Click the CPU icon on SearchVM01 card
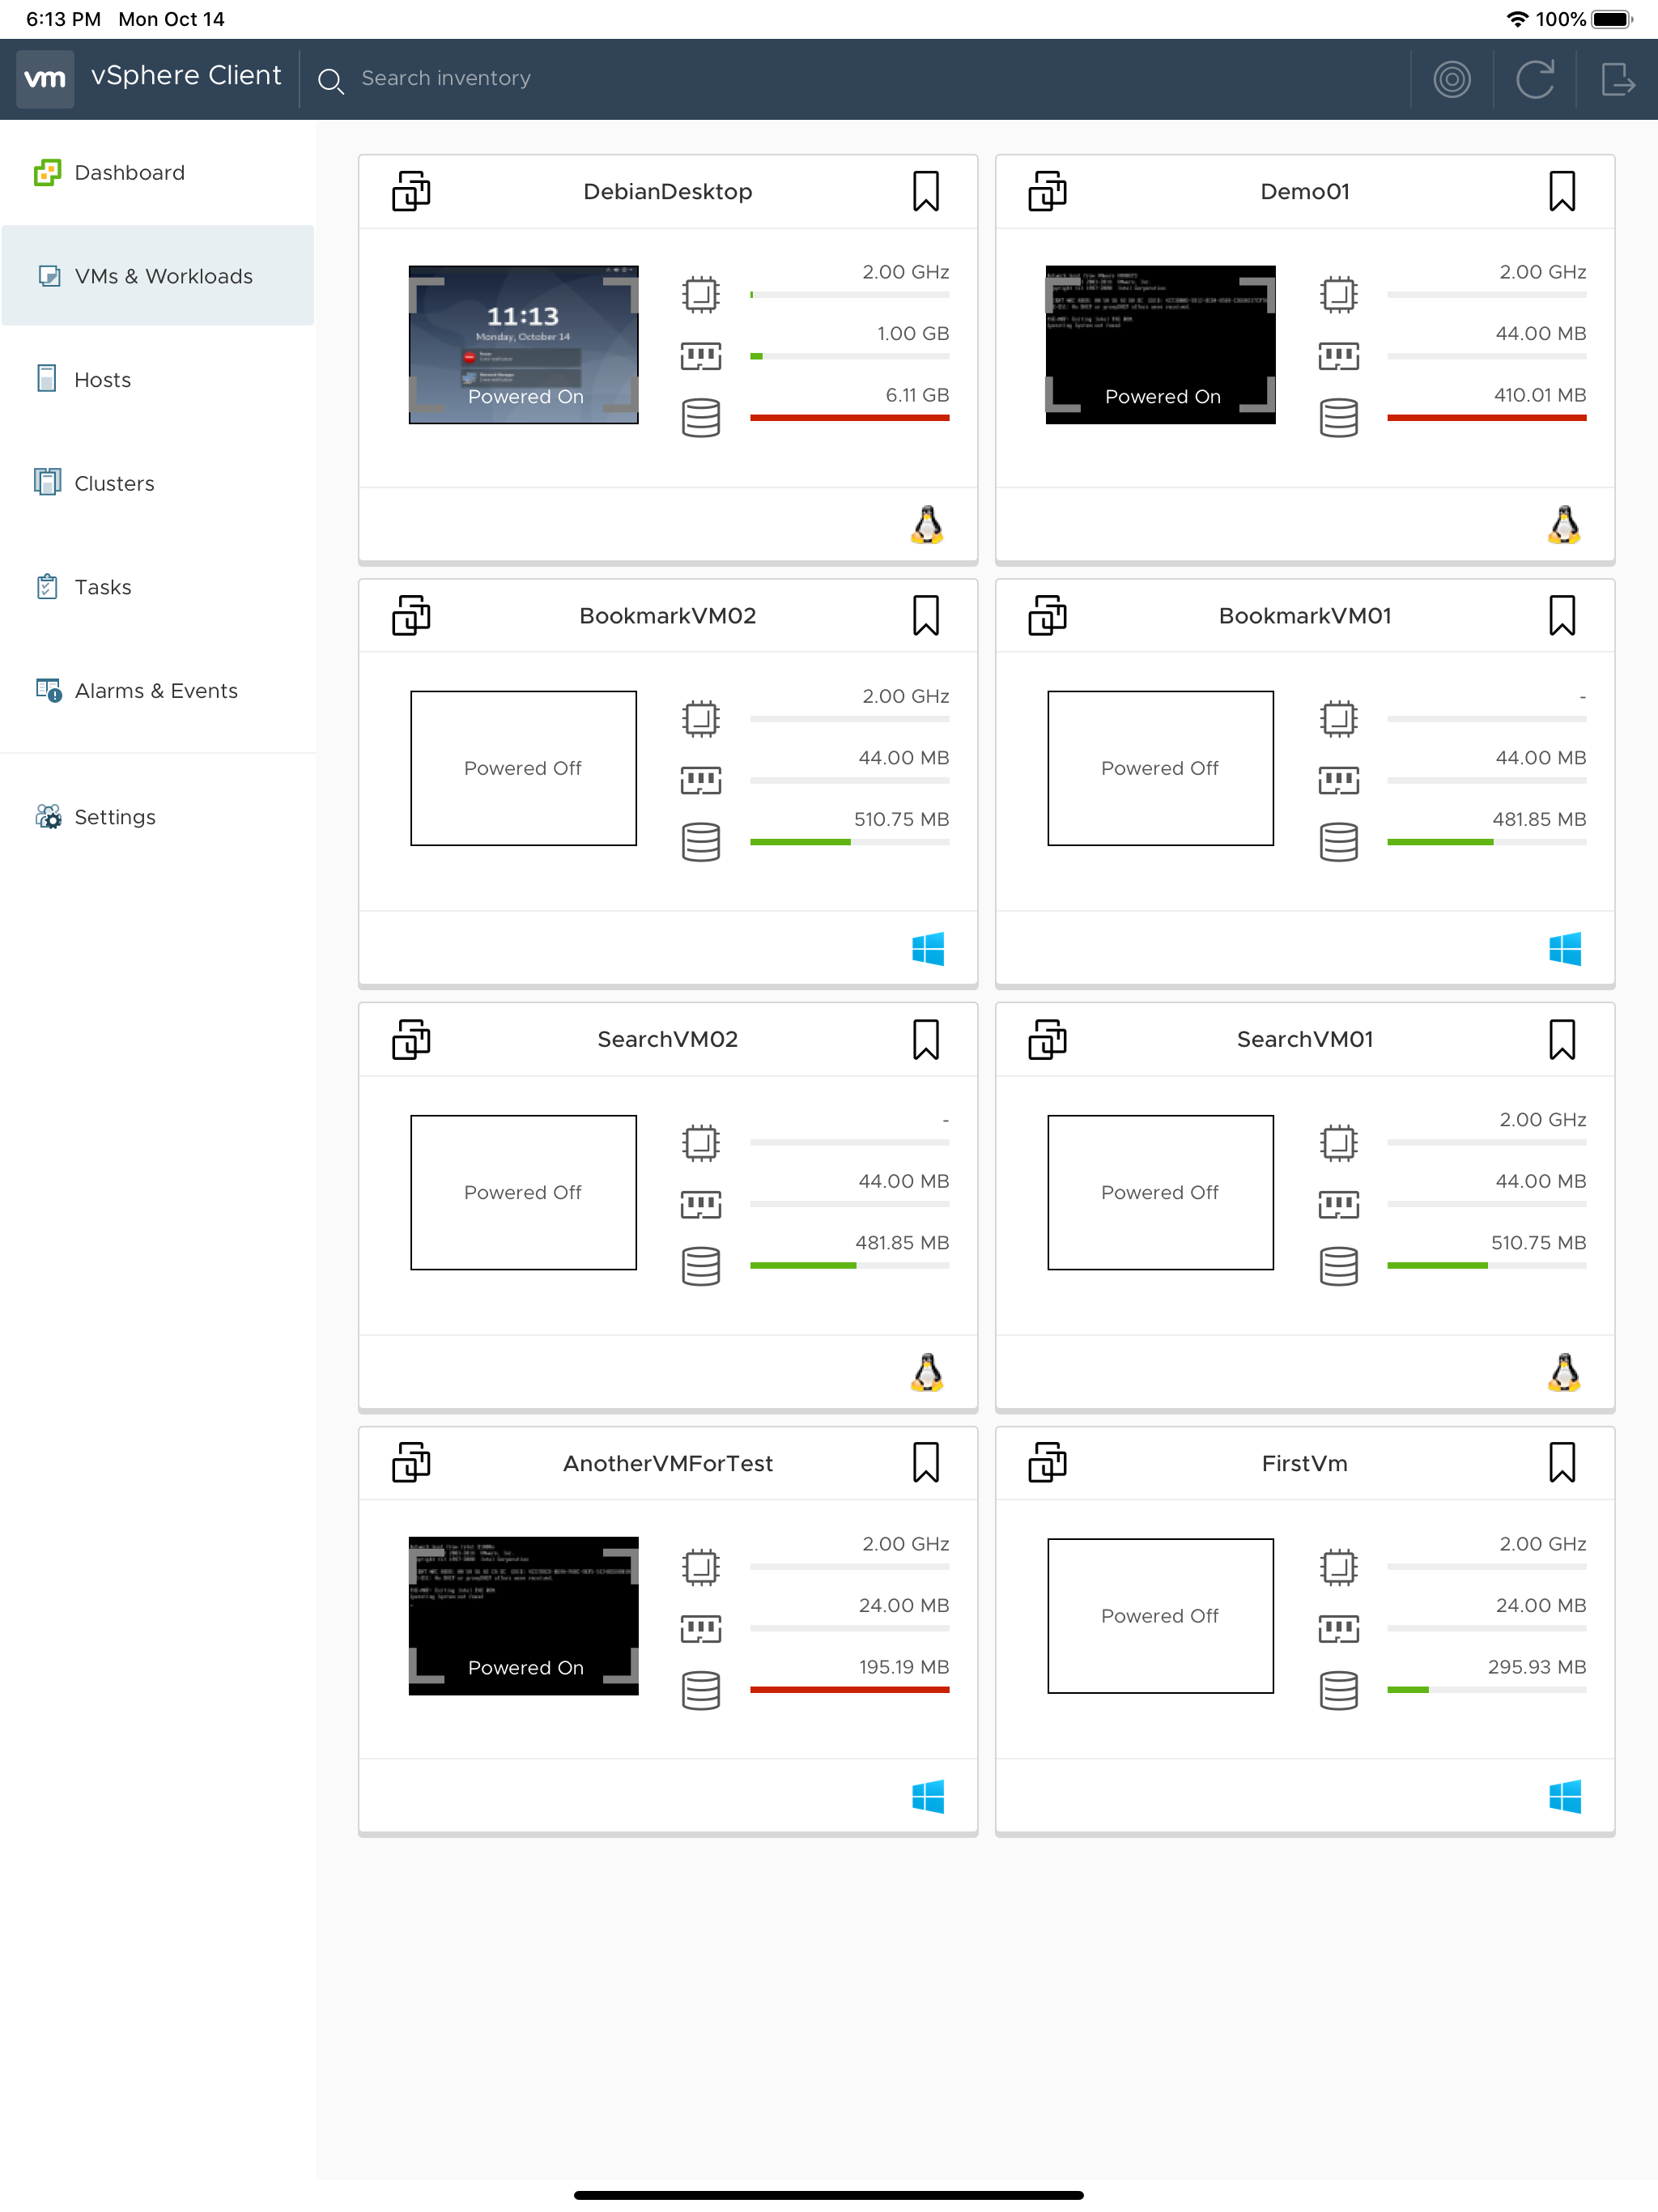The height and width of the screenshot is (2212, 1658). tap(1338, 1142)
